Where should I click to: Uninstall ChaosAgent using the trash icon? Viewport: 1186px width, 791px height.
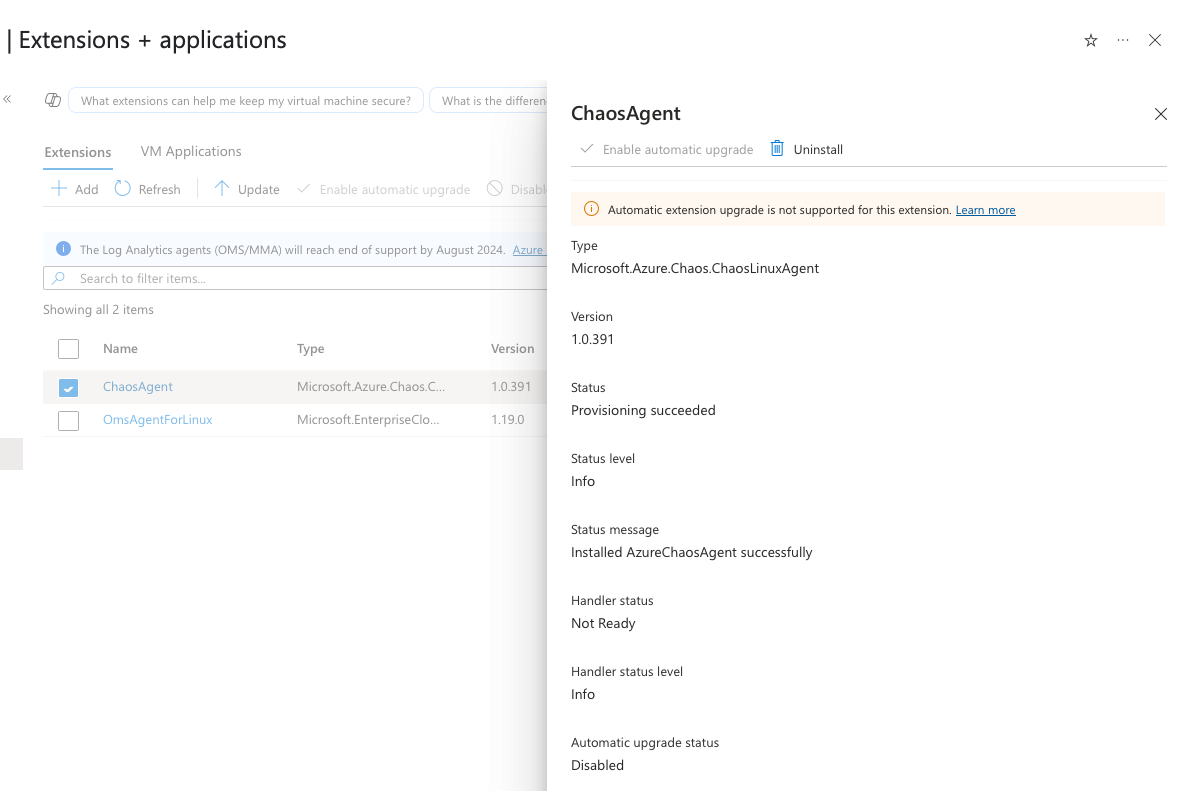[x=777, y=148]
